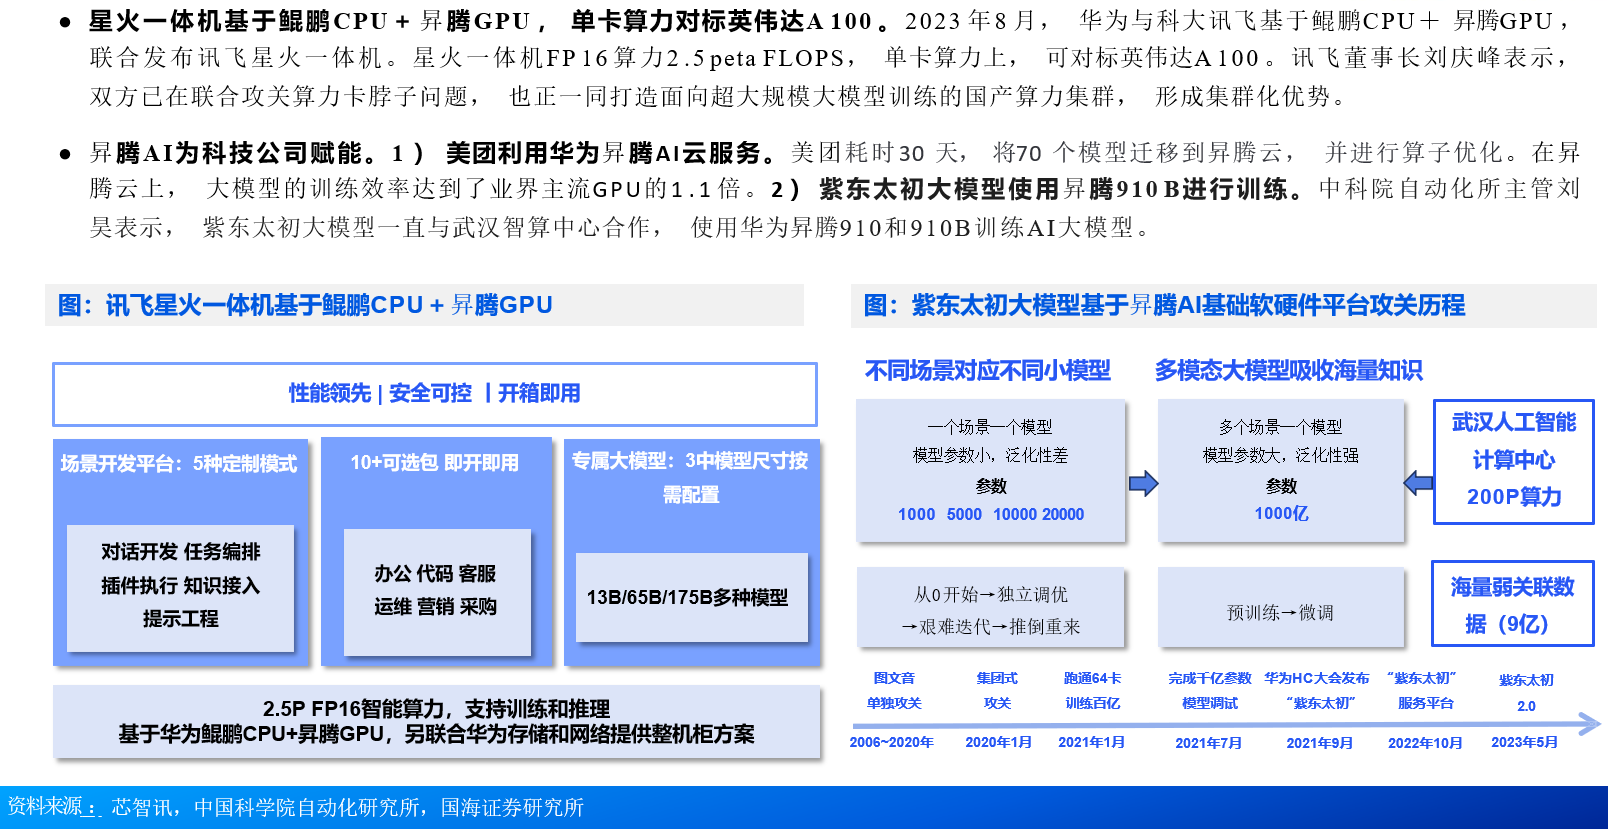Viewport: 1608px width, 829px height.
Task: Click the parameter value 20000
Action: (1061, 514)
